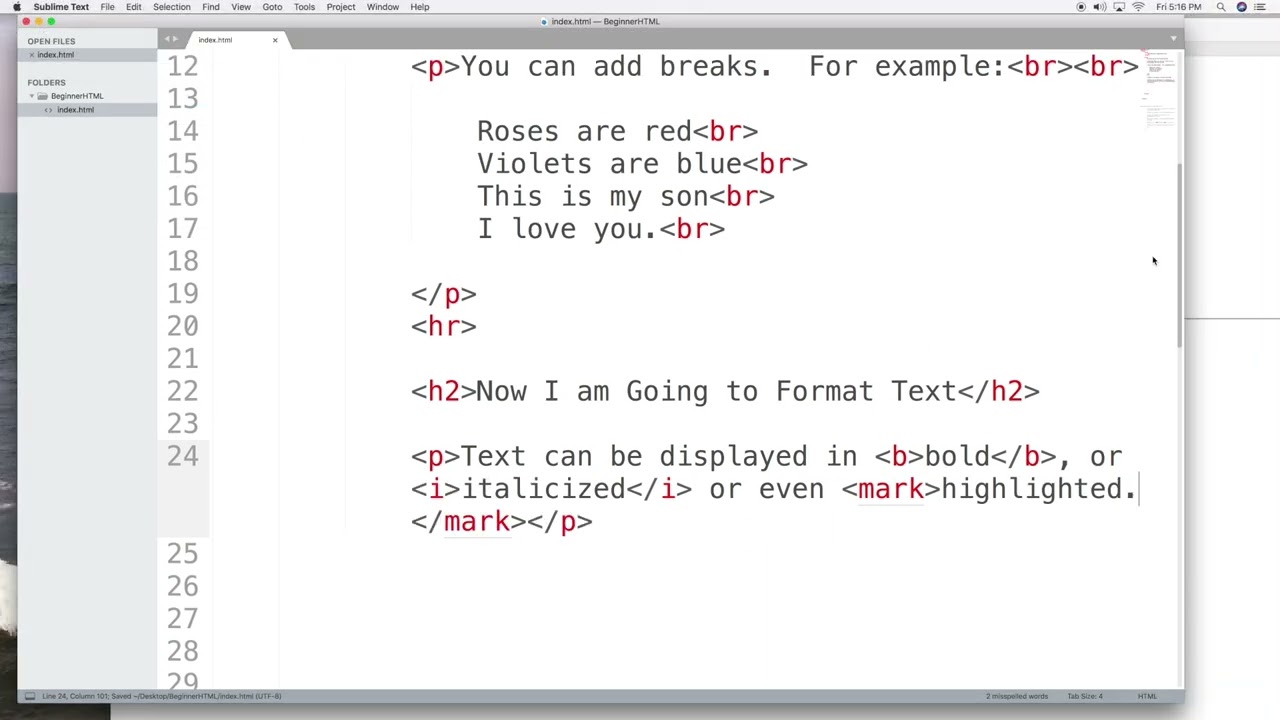Click 'Now I am Going to Format Text' heading

pos(716,391)
